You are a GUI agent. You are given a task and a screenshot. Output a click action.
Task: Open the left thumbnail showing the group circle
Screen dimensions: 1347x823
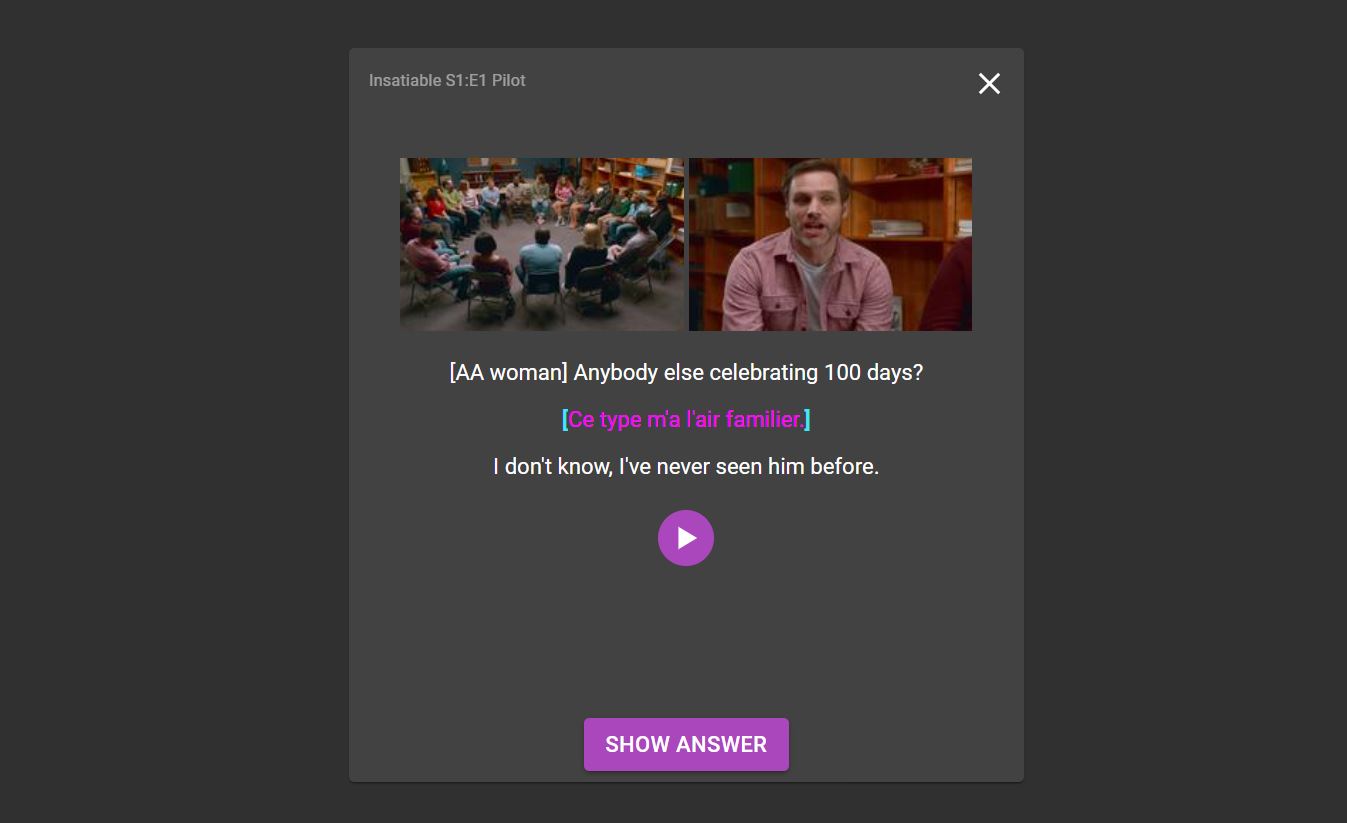[x=542, y=244]
